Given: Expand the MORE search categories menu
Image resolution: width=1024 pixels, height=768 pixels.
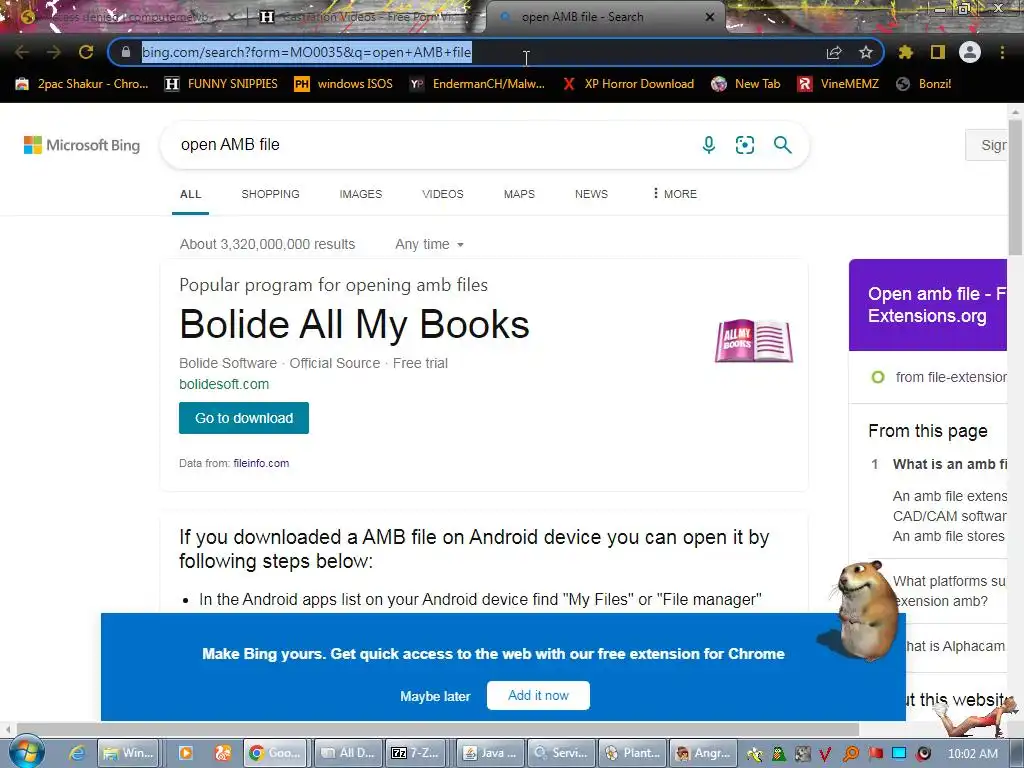Looking at the screenshot, I should pyautogui.click(x=675, y=194).
